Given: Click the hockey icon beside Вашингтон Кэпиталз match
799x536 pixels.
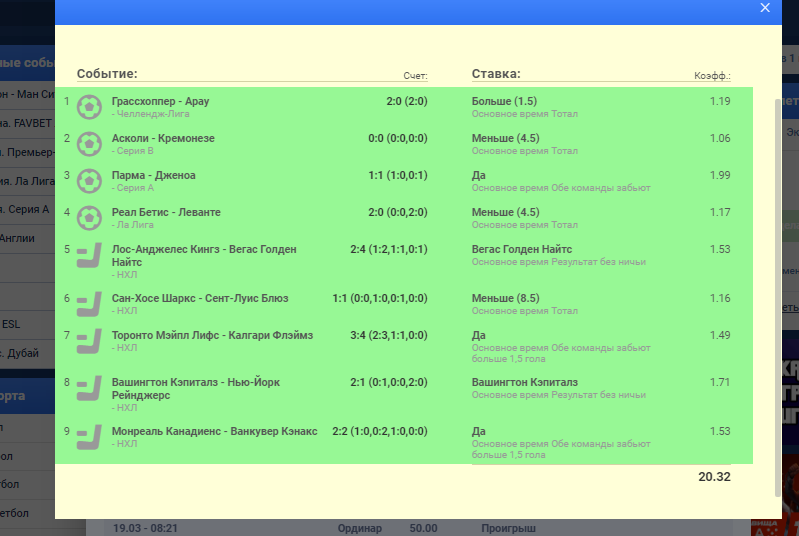Looking at the screenshot, I should 90,388.
